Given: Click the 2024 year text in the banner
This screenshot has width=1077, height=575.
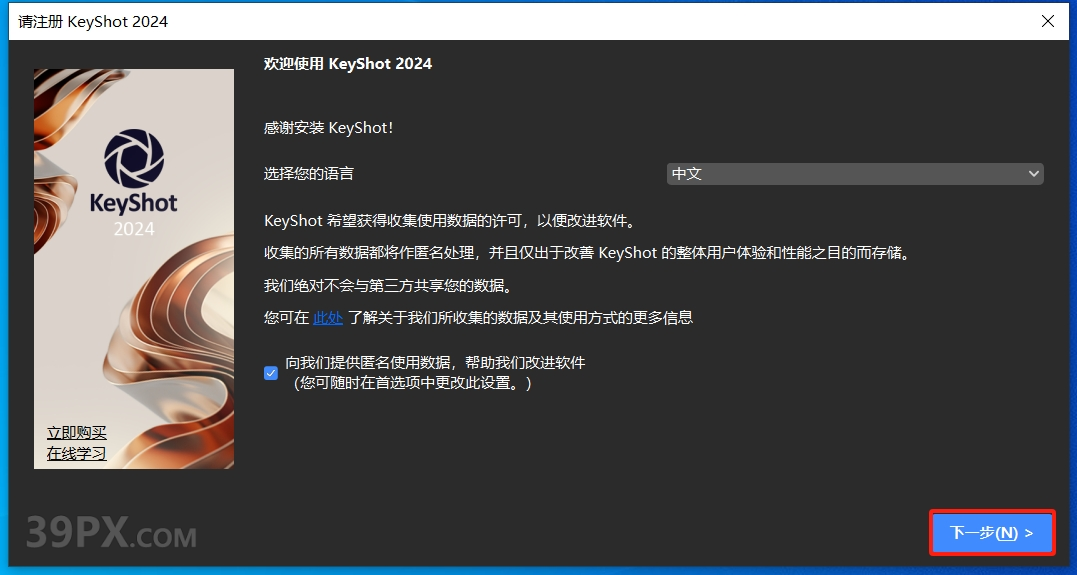Looking at the screenshot, I should (134, 229).
